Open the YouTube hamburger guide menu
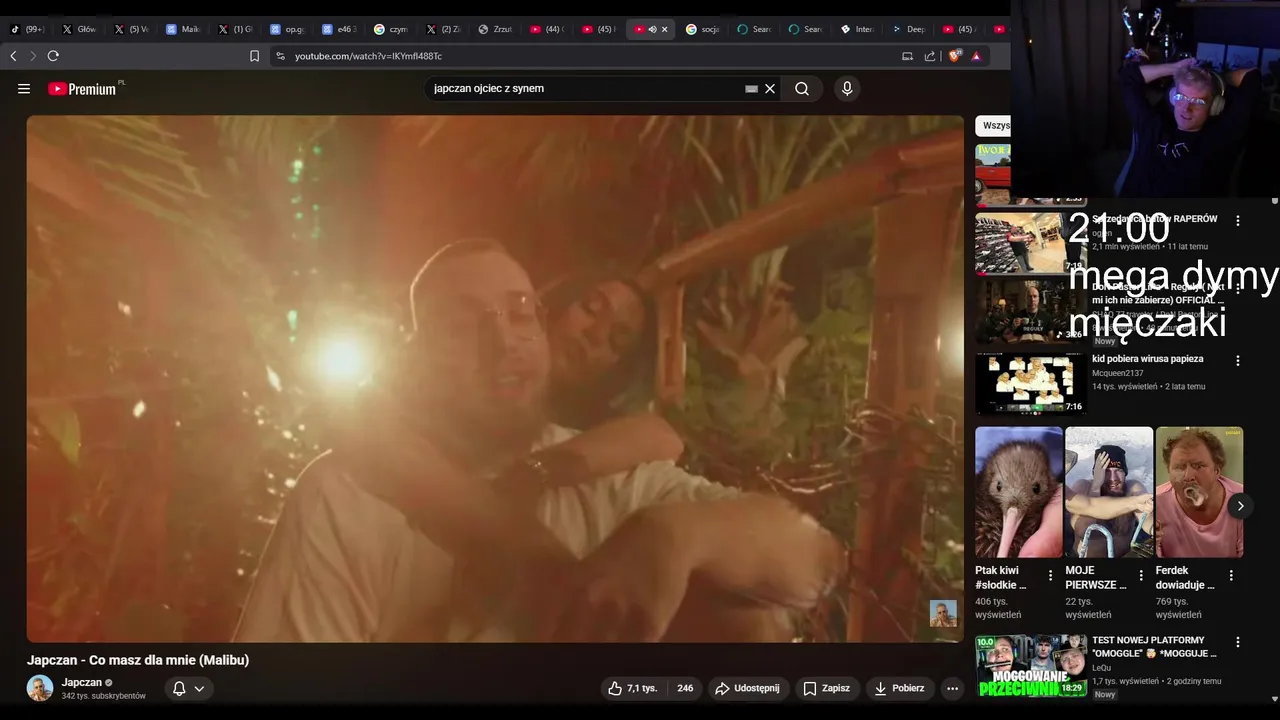The width and height of the screenshot is (1280, 720). tap(24, 89)
